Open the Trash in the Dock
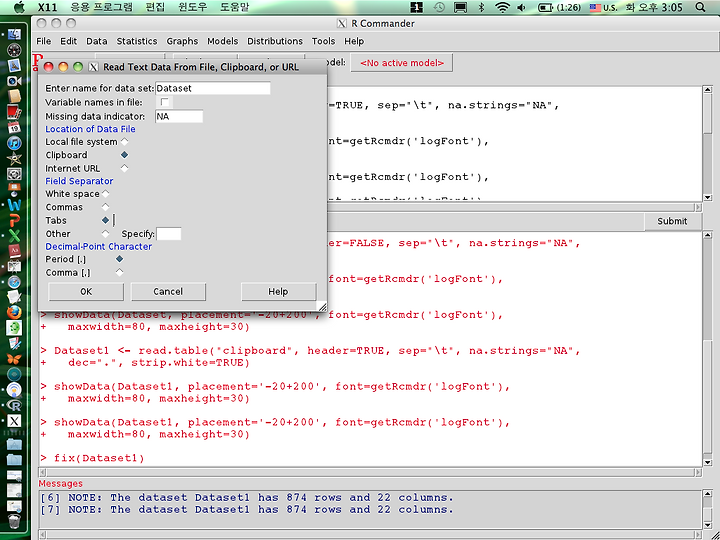Screen dimensions: 720x540 click(x=14, y=522)
